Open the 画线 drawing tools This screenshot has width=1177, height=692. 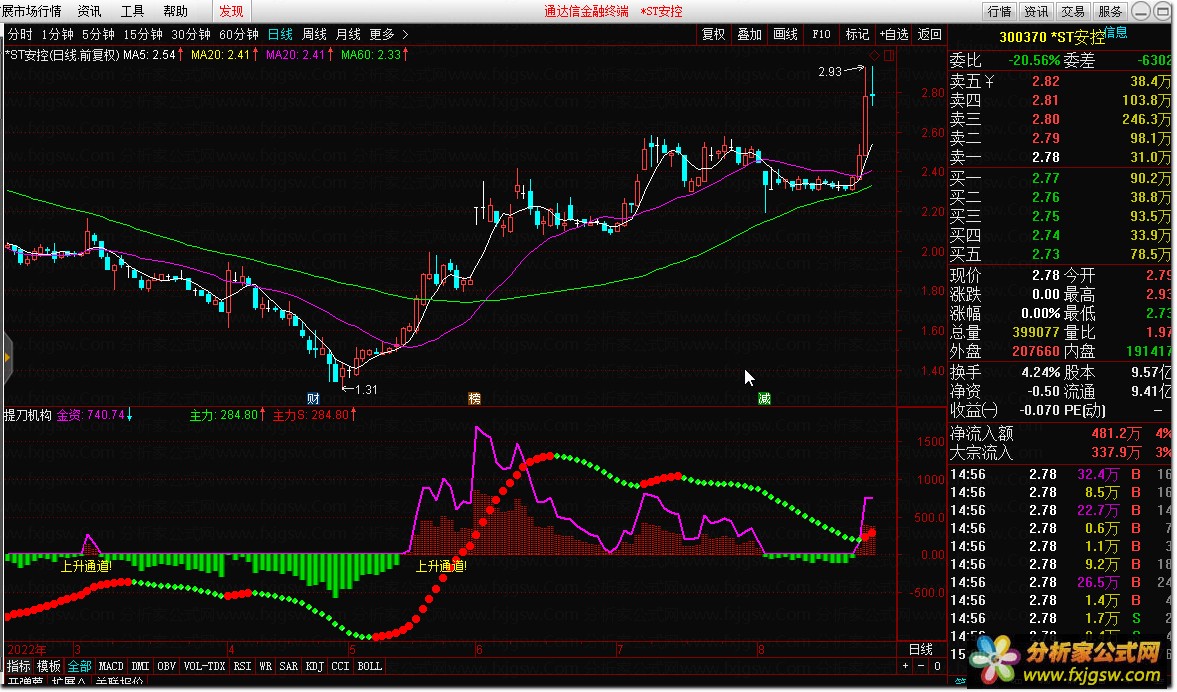tap(785, 35)
